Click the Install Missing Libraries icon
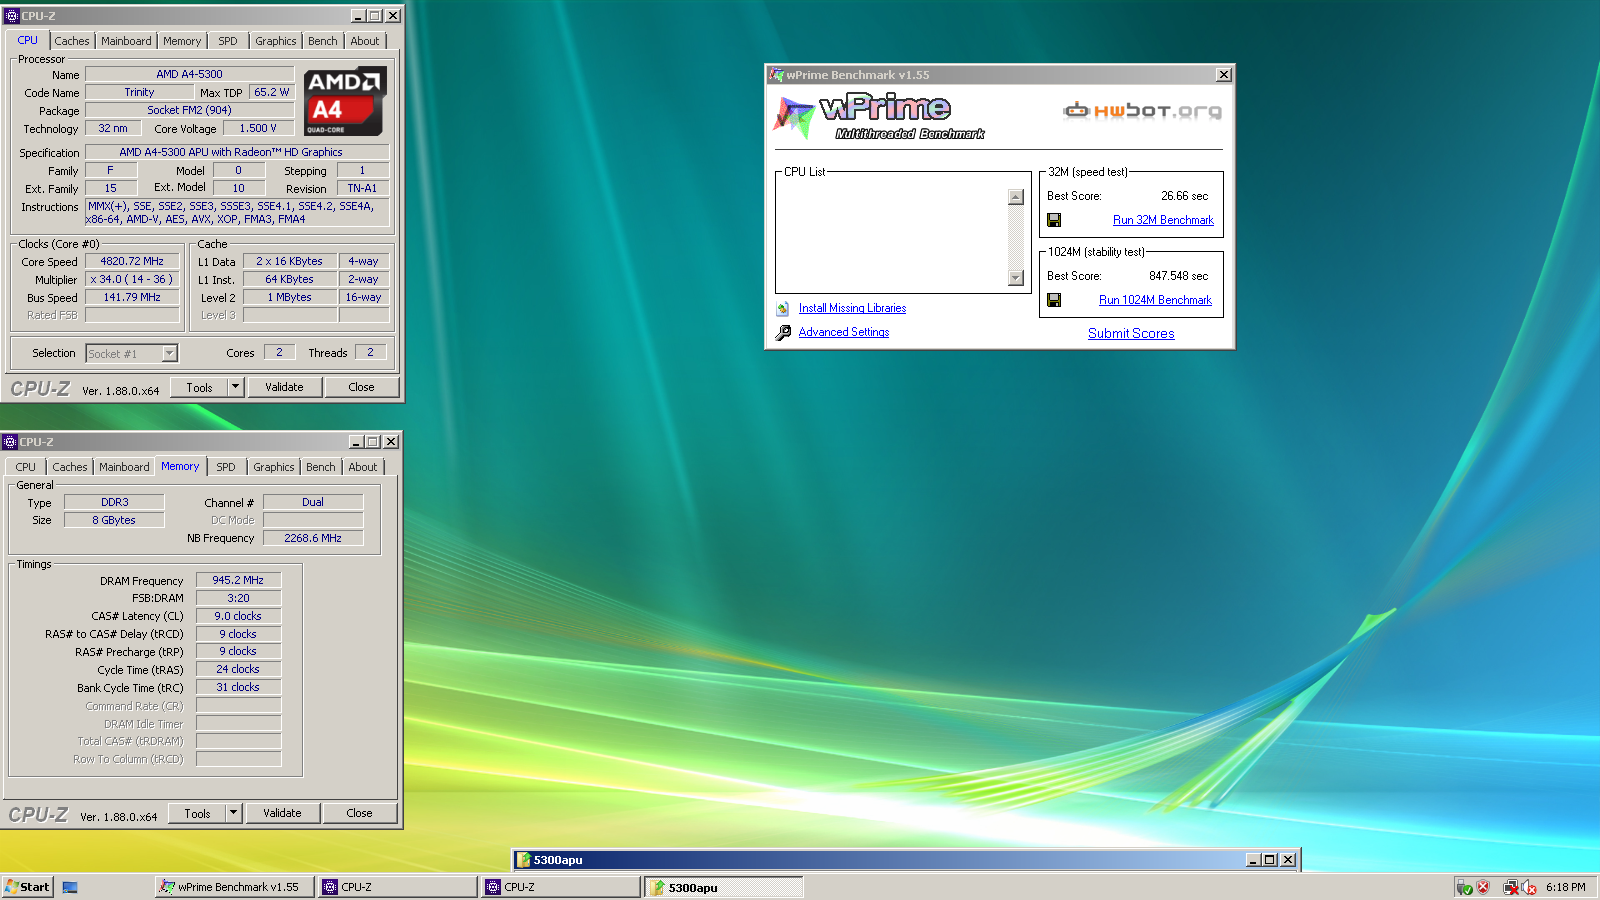Viewport: 1600px width, 900px height. pos(783,309)
